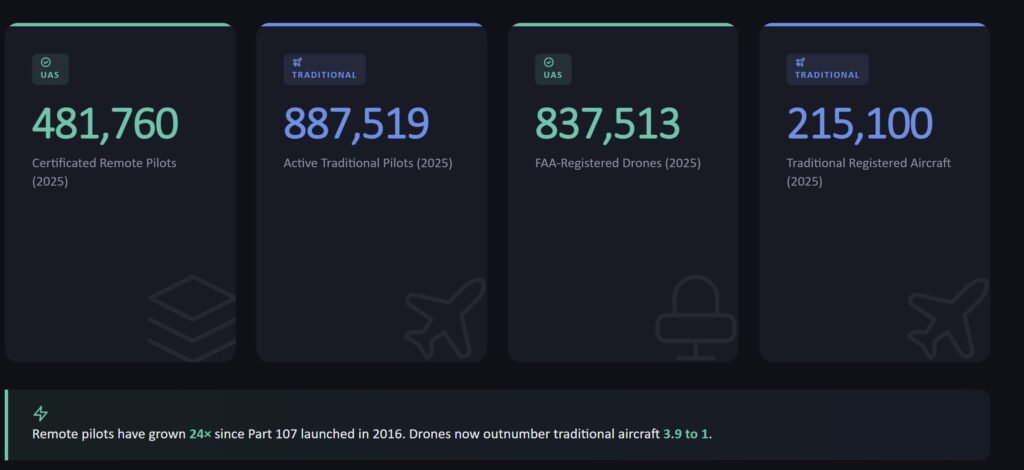The height and width of the screenshot is (470, 1024).
Task: Click the 481,760 remote pilots figure
Action: 105,123
